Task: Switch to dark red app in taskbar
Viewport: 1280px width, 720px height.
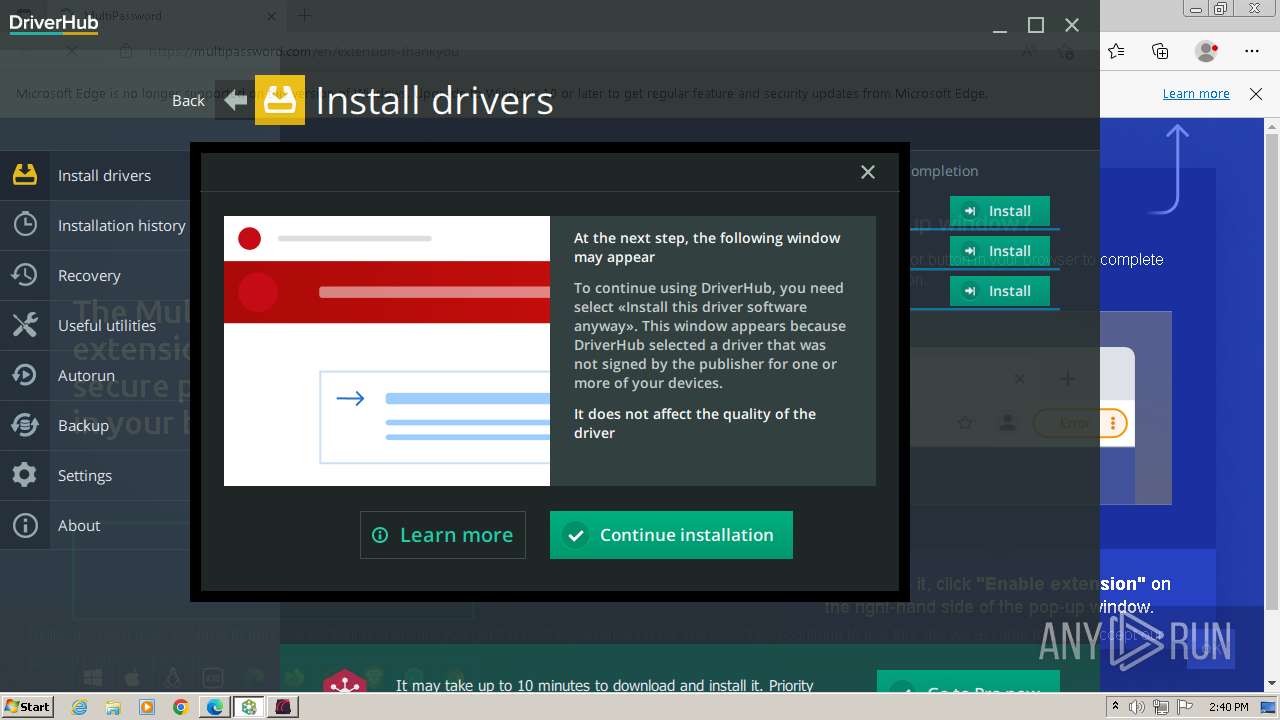Action: point(283,707)
